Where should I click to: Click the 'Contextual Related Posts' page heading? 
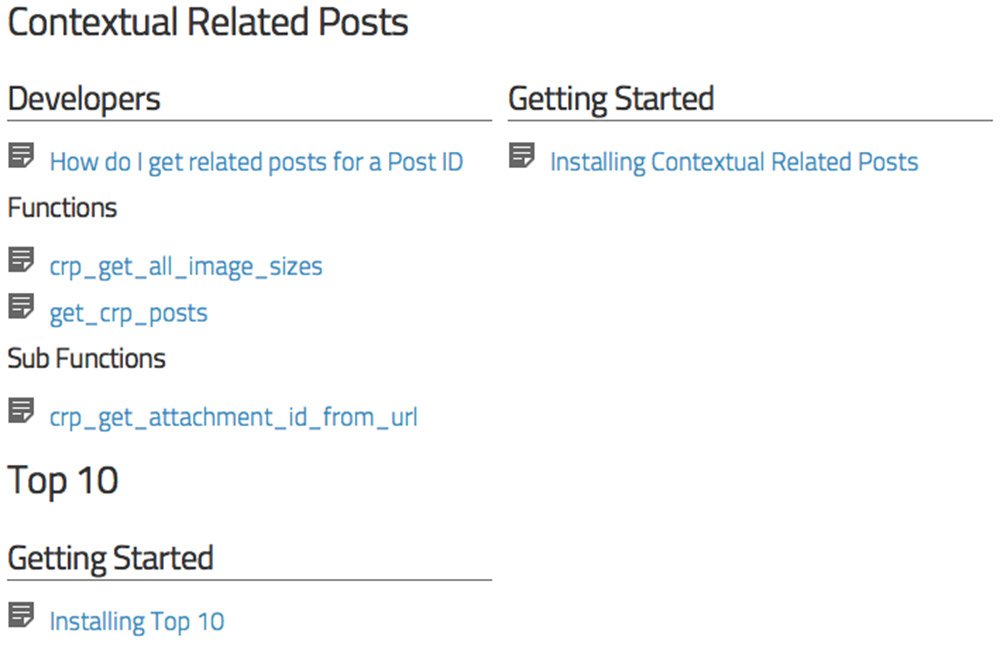208,22
